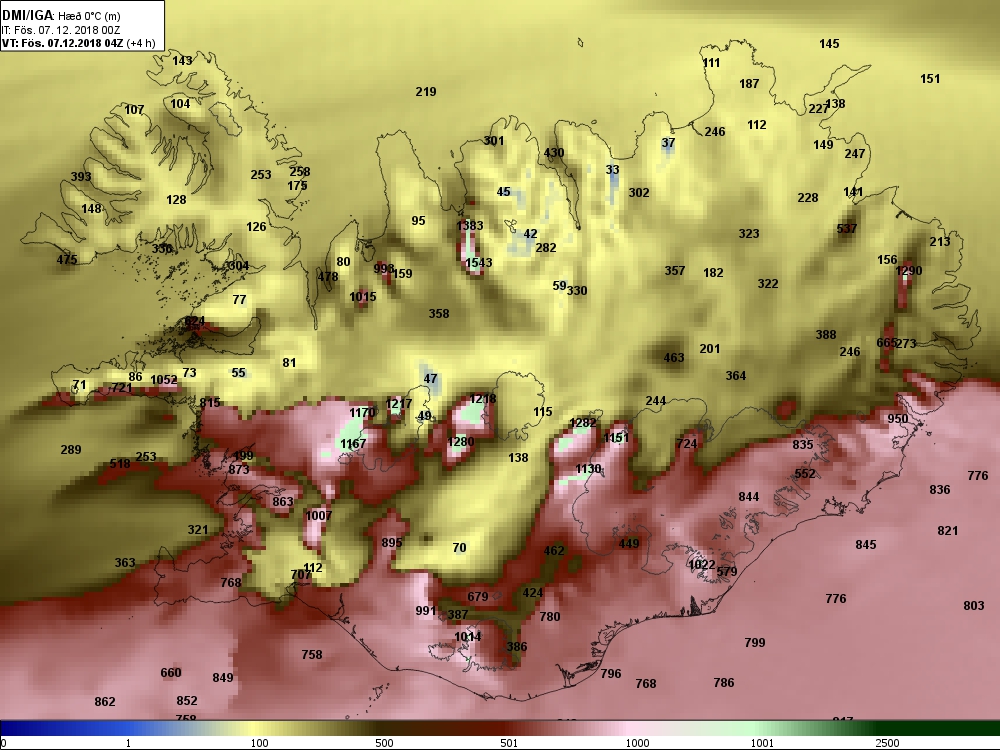Viewport: 1000px width, 750px height.
Task: Select the 301 value in the north
Action: click(x=494, y=141)
